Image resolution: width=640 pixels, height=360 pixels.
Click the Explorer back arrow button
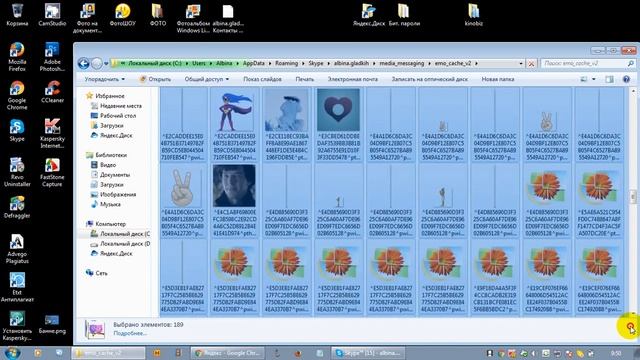point(84,63)
